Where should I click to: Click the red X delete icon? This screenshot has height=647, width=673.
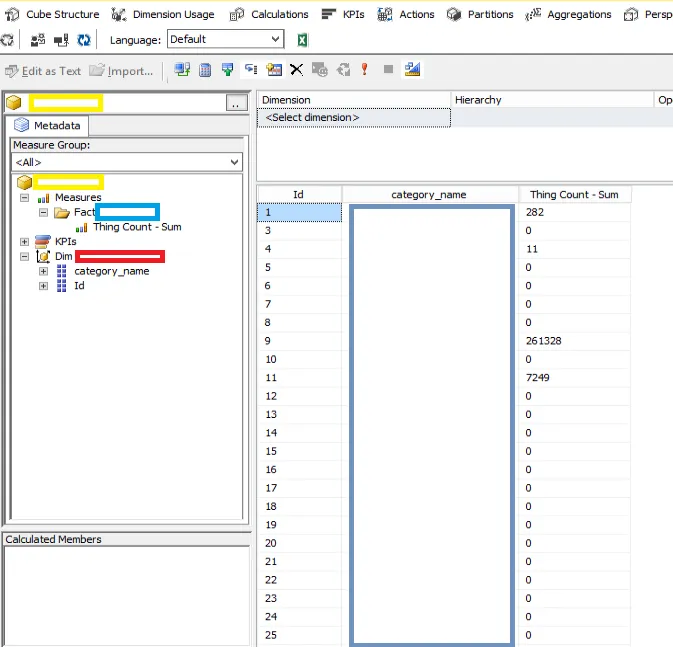296,70
